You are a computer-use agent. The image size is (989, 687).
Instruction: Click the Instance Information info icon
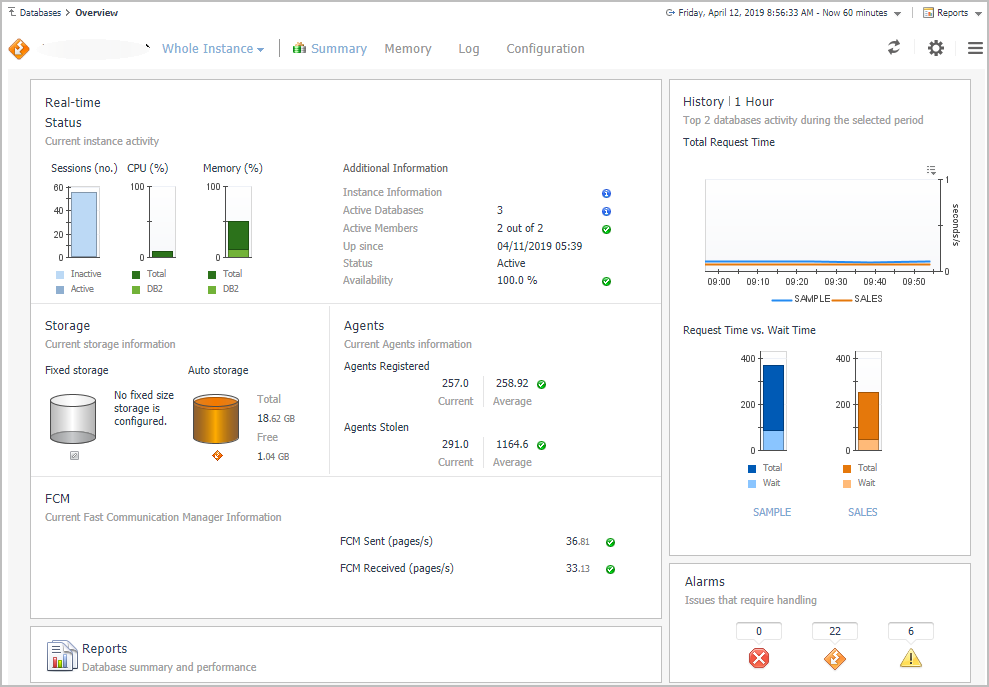tap(606, 193)
